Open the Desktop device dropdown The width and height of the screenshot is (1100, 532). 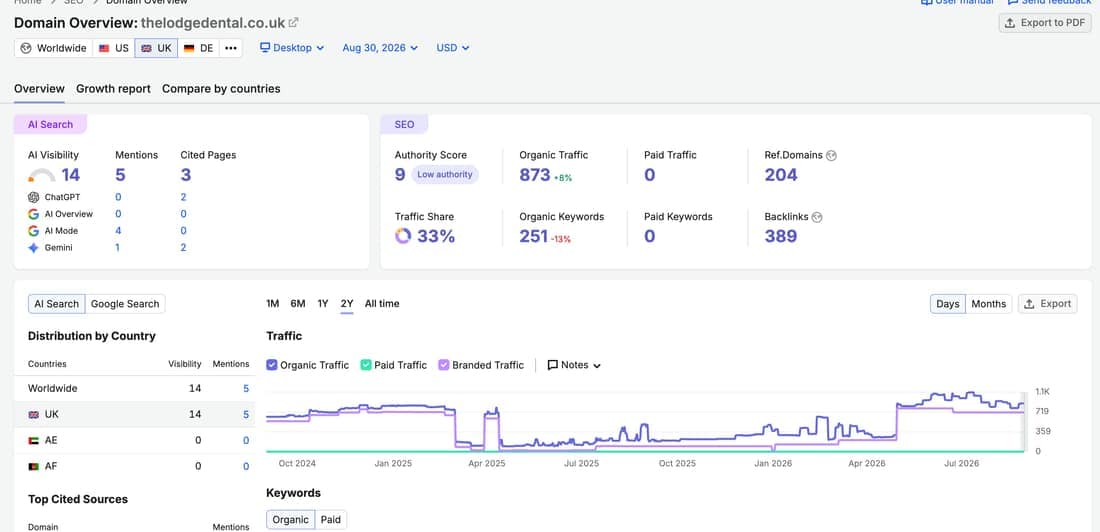point(292,48)
